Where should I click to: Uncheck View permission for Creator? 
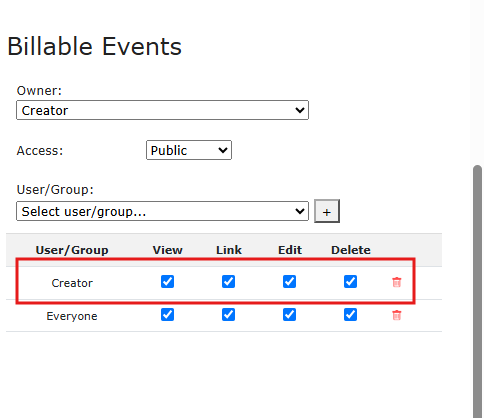click(x=167, y=282)
